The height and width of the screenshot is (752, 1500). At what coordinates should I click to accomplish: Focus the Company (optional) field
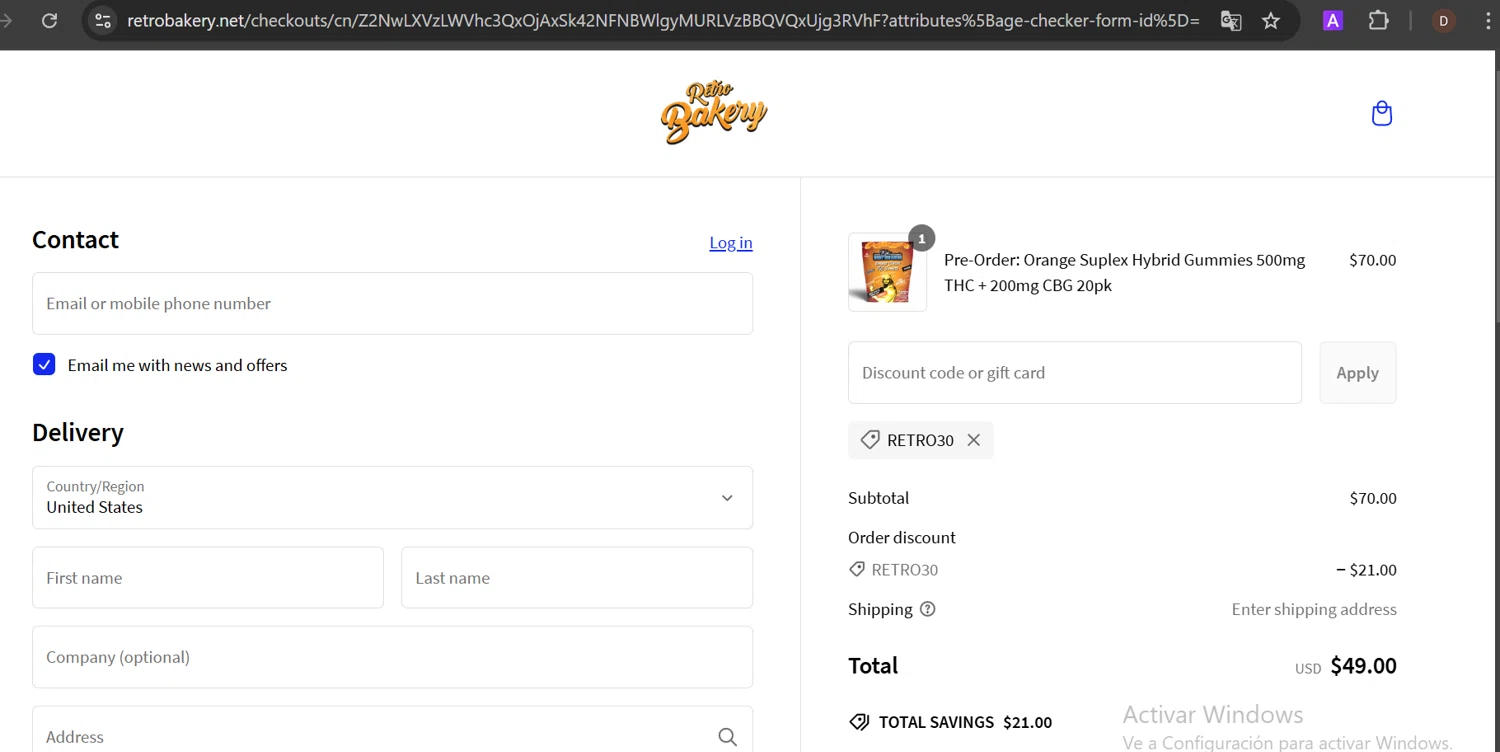coord(392,657)
